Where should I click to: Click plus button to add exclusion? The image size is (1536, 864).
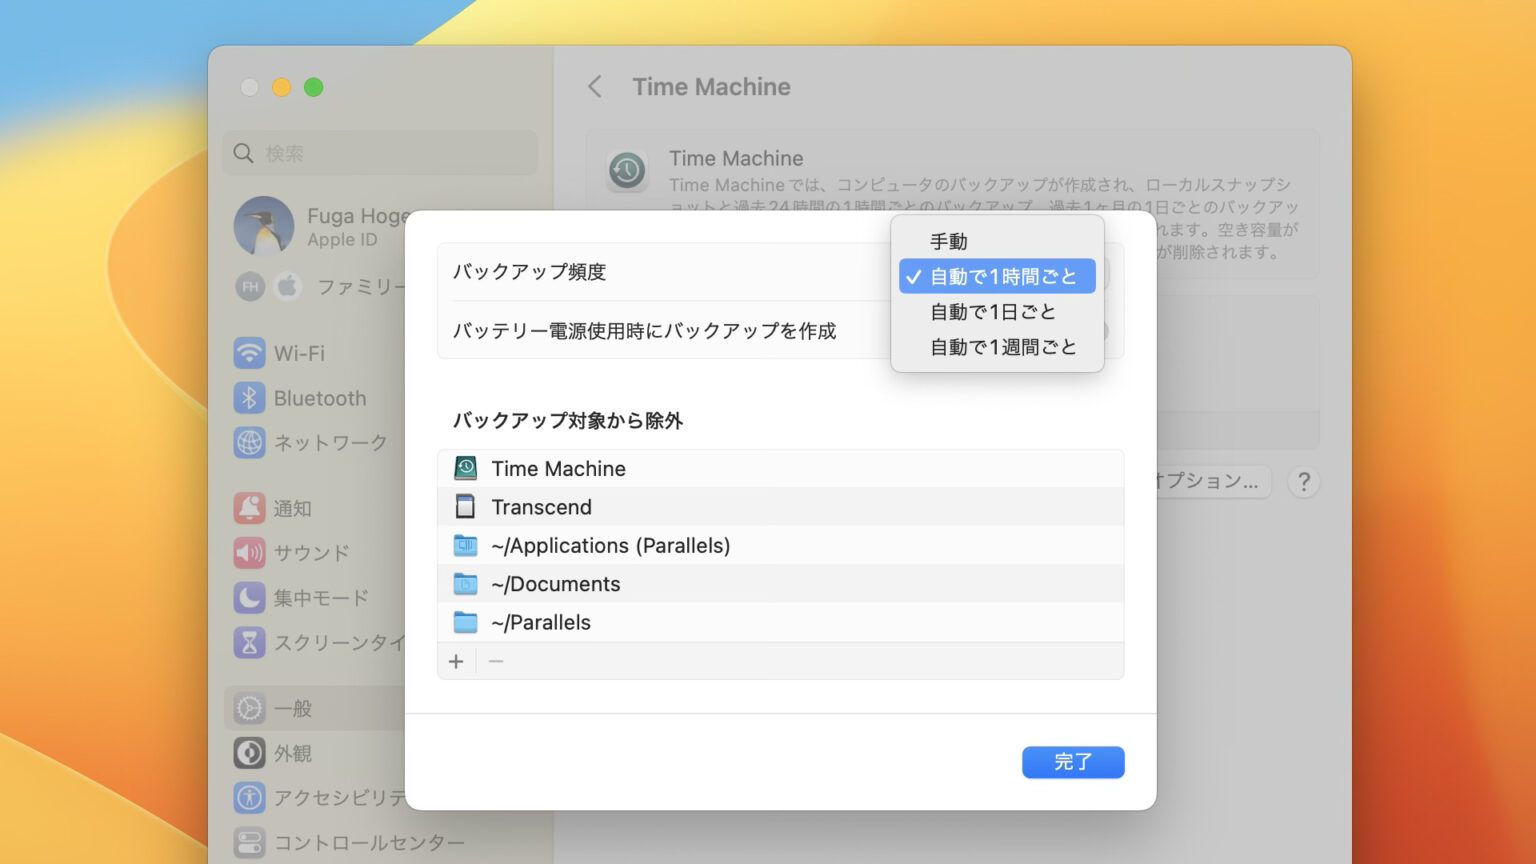[x=456, y=661]
